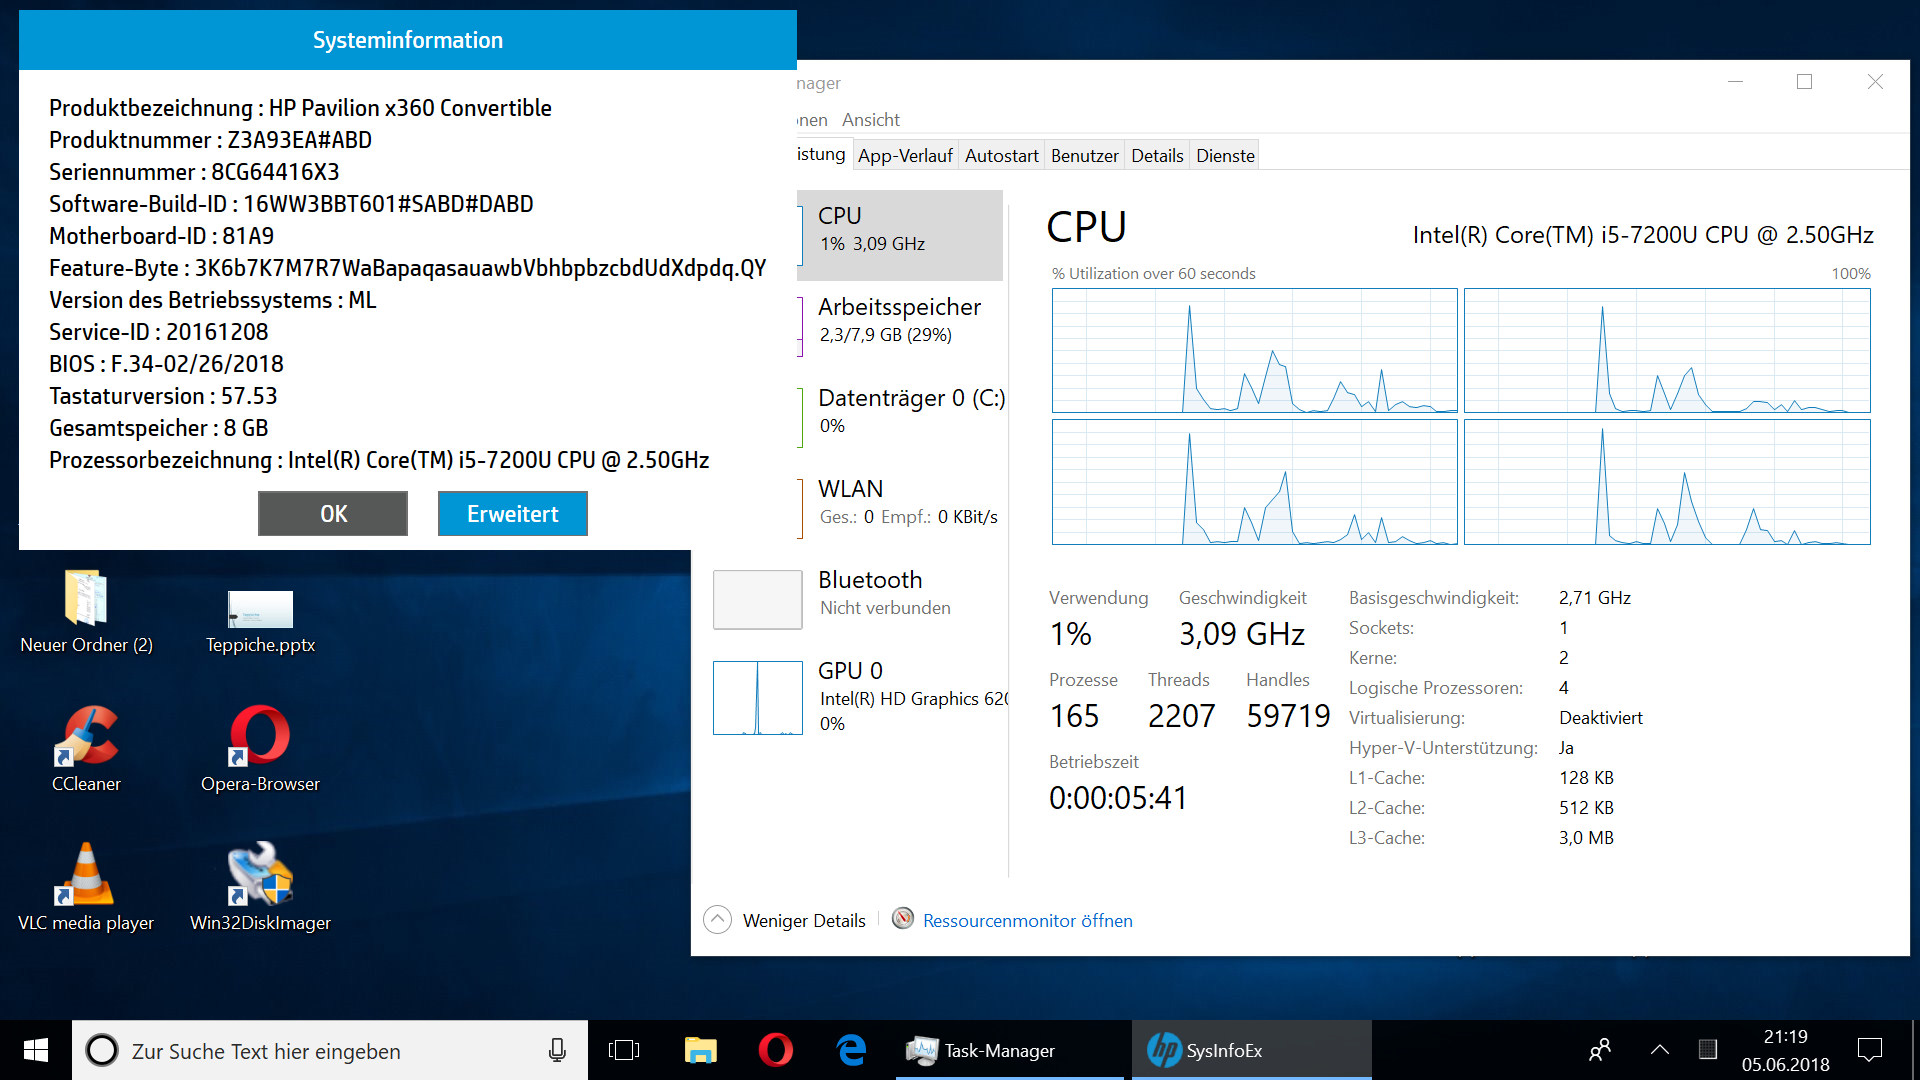Viewport: 1920px width, 1080px height.
Task: Click the Task View taskbar button
Action: 624,1050
